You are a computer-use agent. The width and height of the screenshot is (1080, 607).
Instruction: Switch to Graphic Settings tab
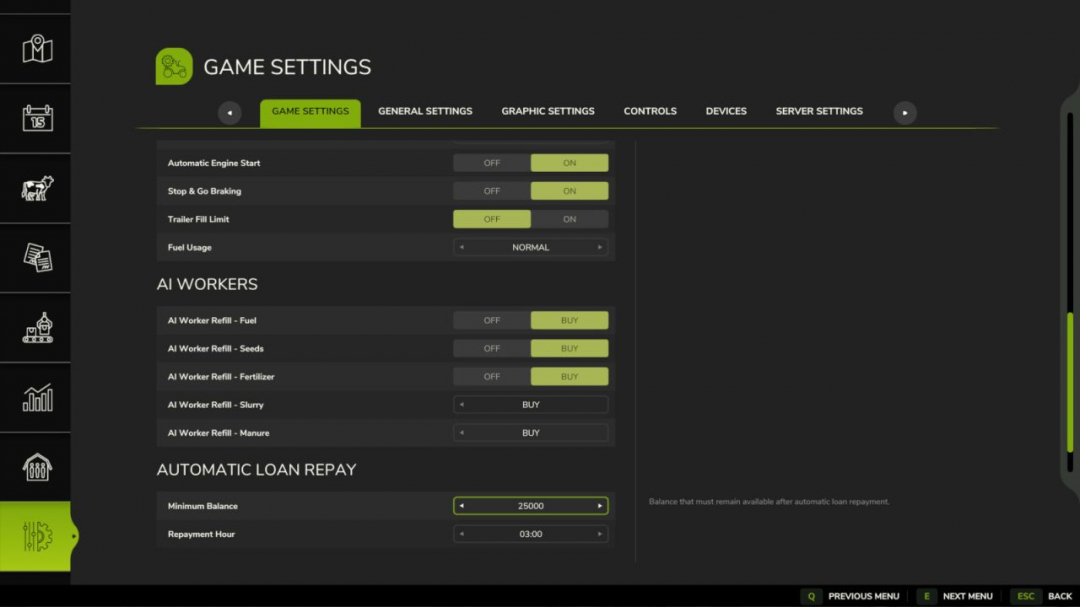pos(548,111)
